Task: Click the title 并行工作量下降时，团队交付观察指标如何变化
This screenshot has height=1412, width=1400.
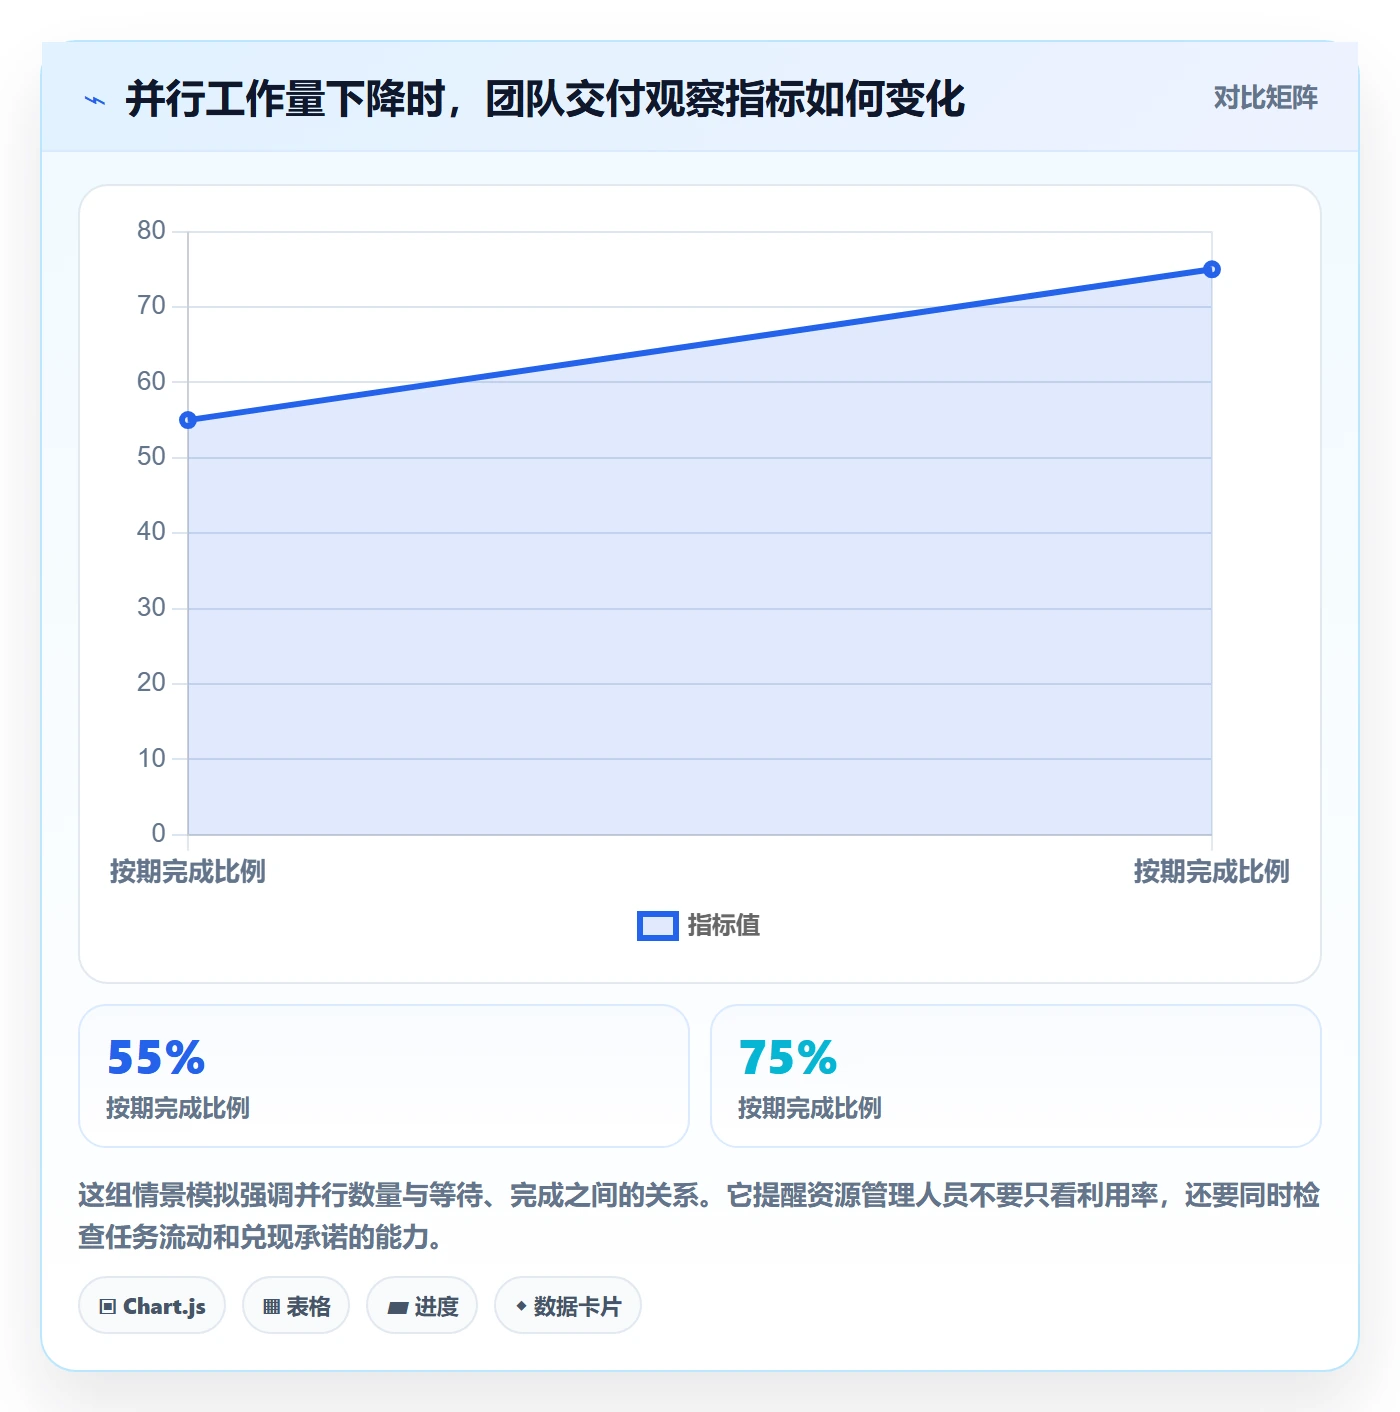Action: pyautogui.click(x=546, y=99)
